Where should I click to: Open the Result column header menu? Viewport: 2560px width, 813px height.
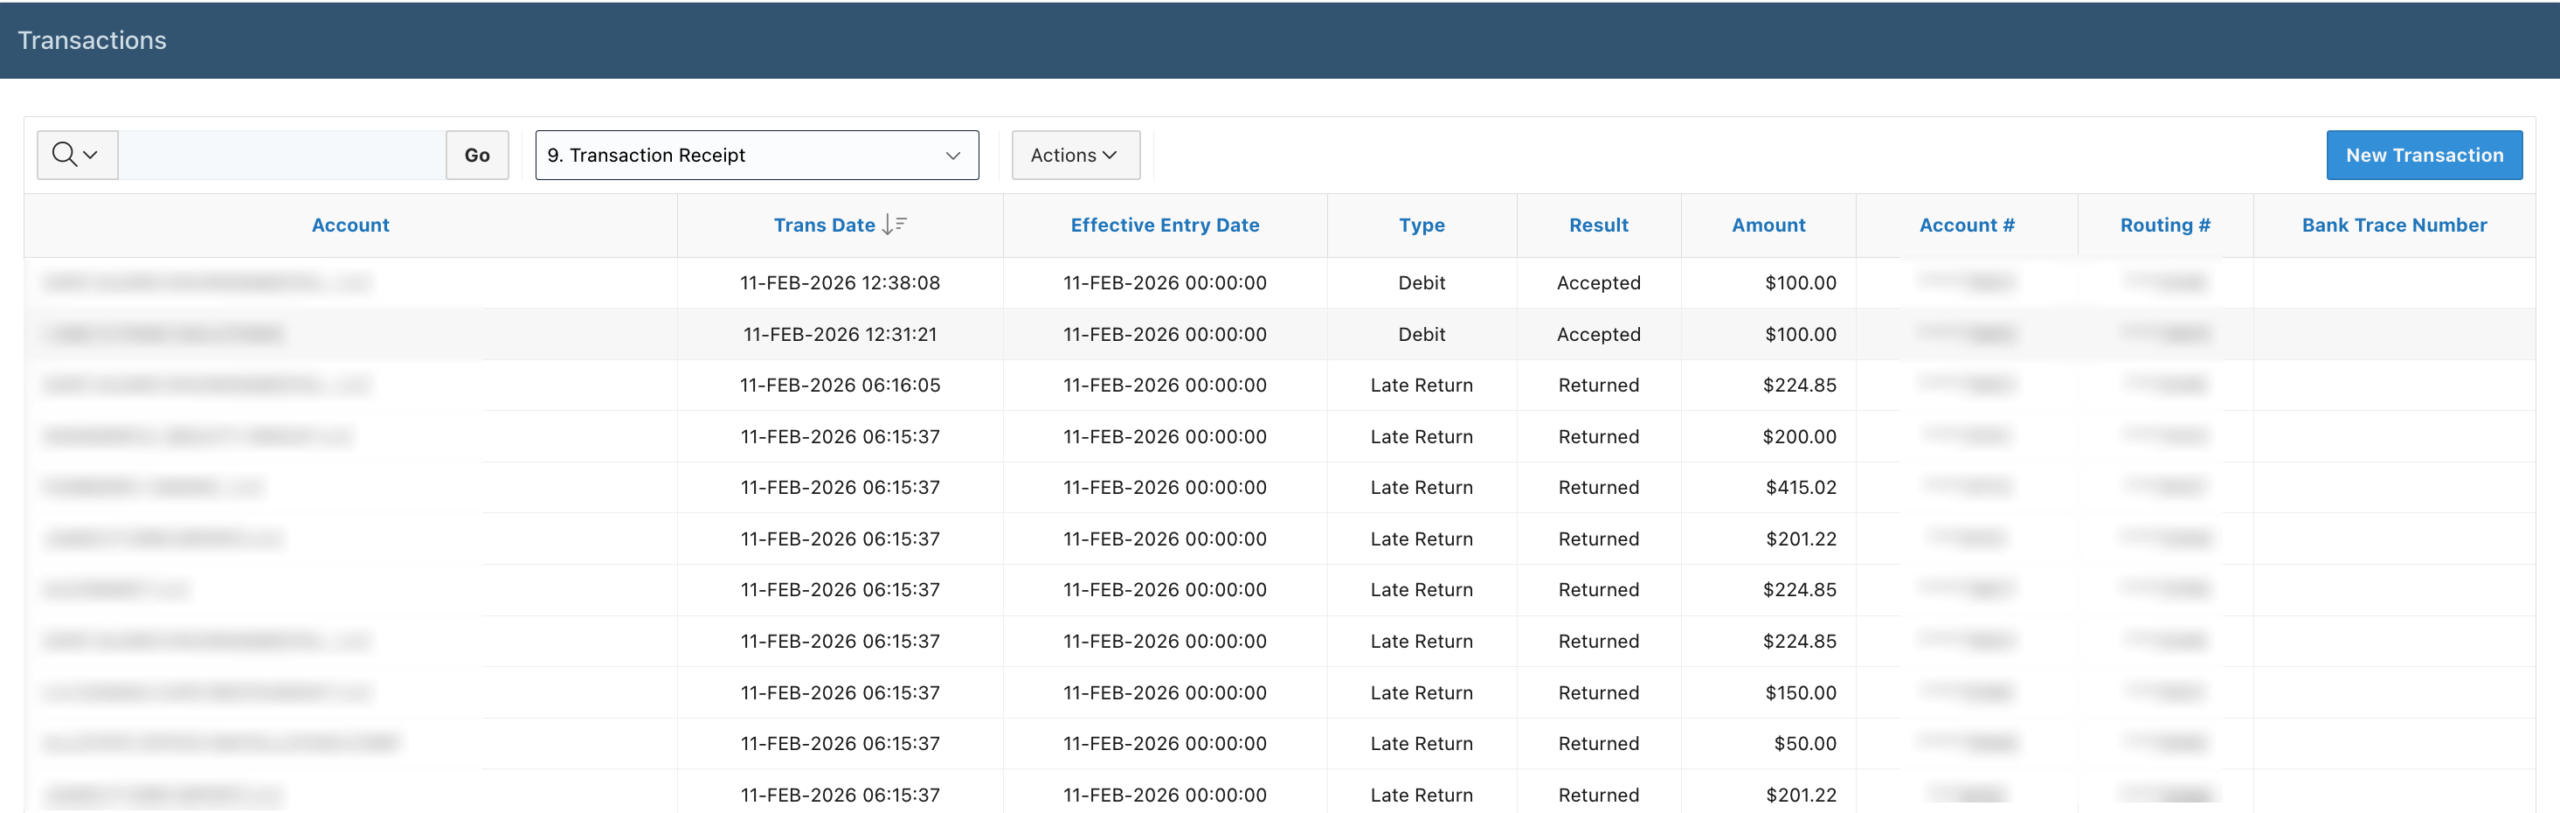point(1598,225)
